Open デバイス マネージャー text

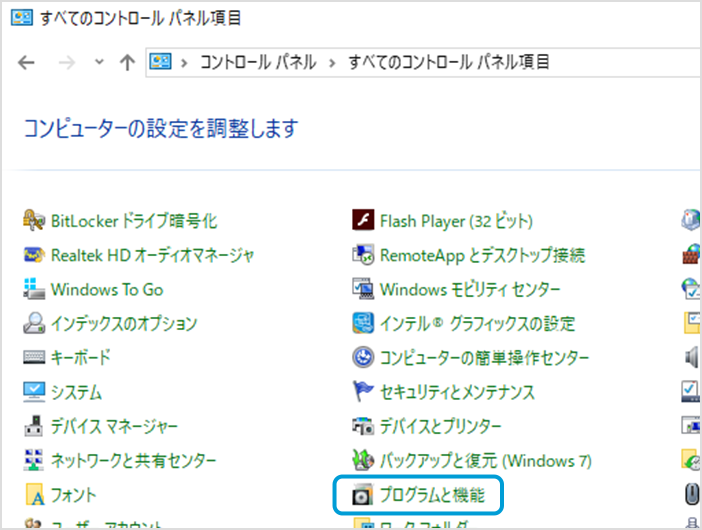(114, 426)
